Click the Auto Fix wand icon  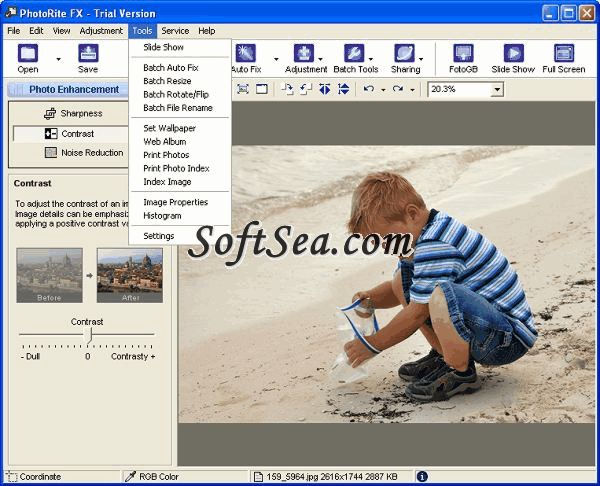245,53
